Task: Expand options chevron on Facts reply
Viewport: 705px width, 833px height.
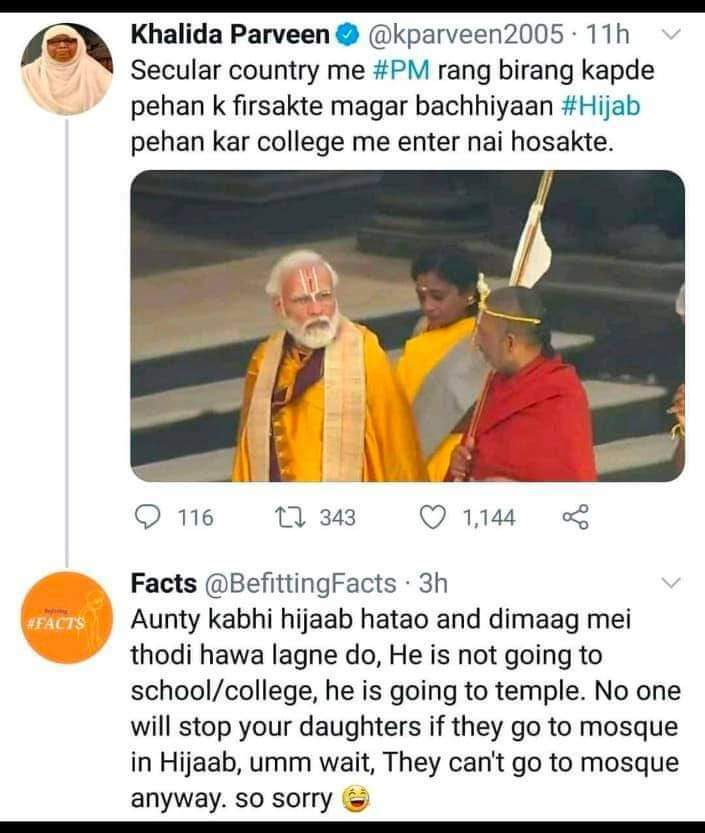Action: pos(672,583)
